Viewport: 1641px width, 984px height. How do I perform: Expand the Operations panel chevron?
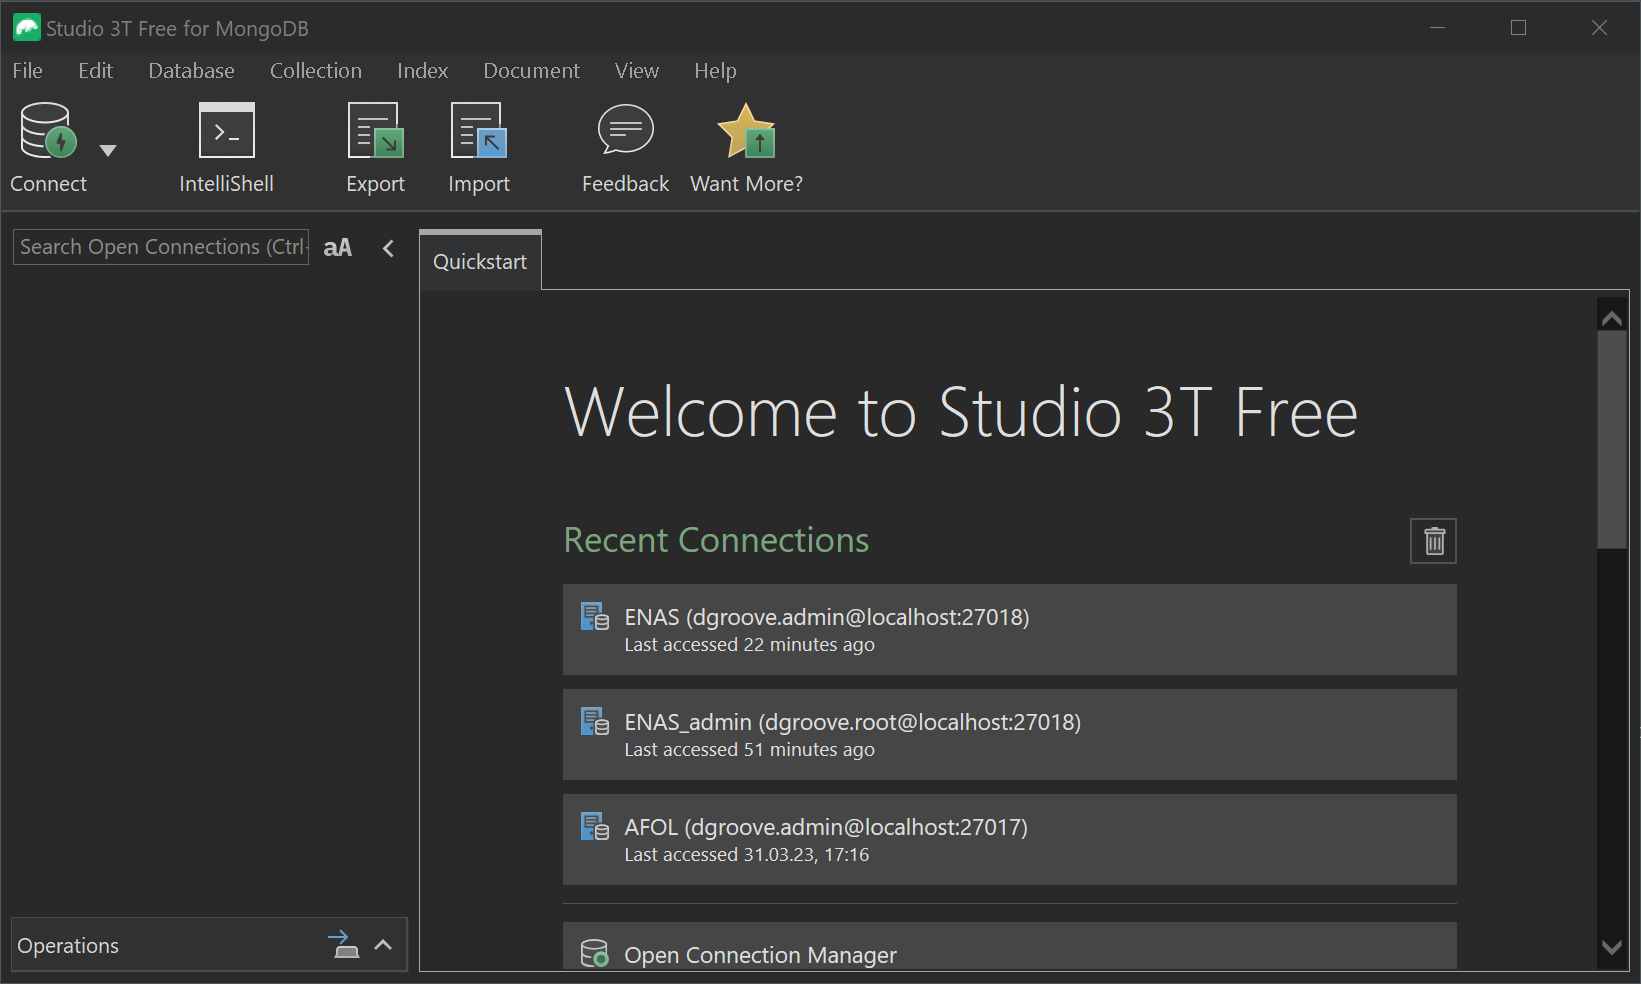click(x=383, y=945)
